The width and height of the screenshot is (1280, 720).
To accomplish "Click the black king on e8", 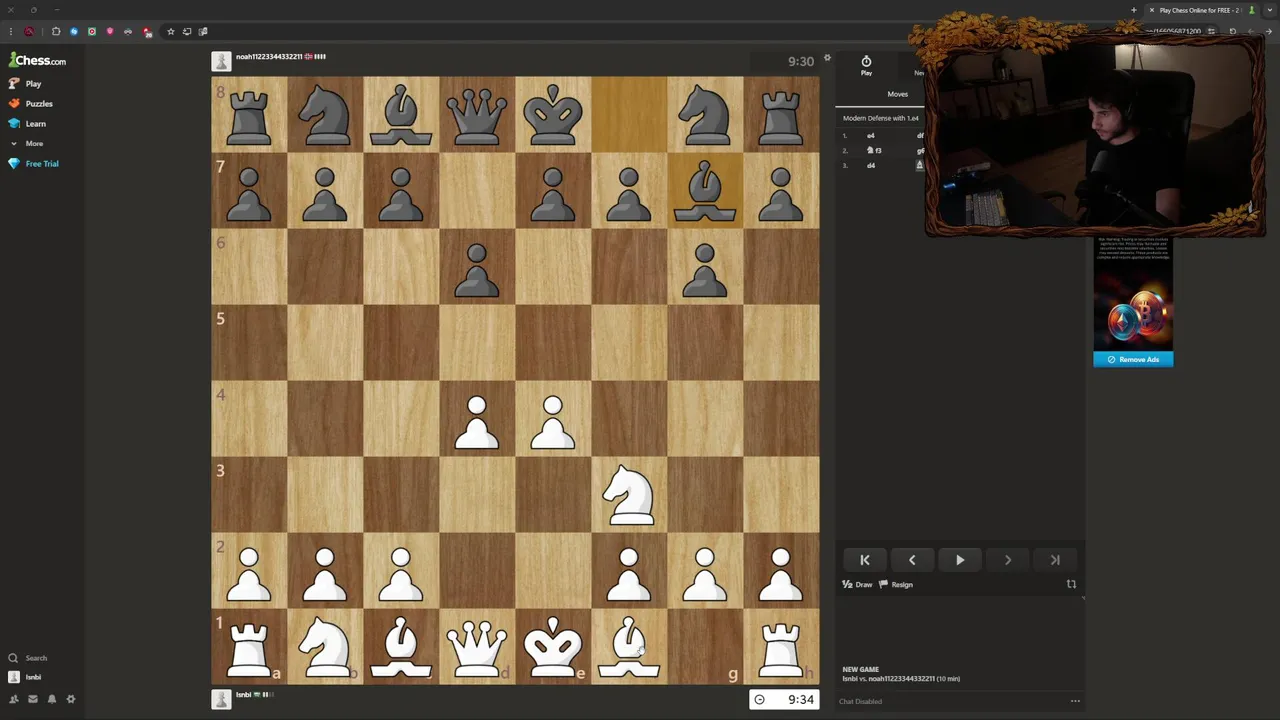I will tap(553, 115).
